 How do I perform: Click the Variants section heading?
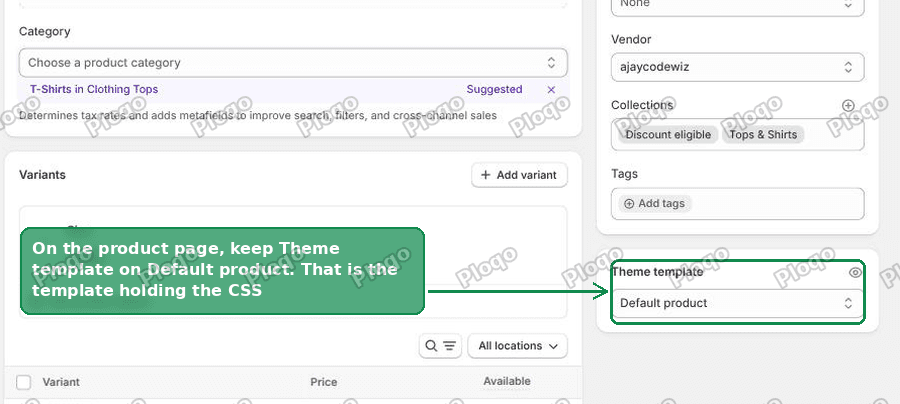pos(42,175)
